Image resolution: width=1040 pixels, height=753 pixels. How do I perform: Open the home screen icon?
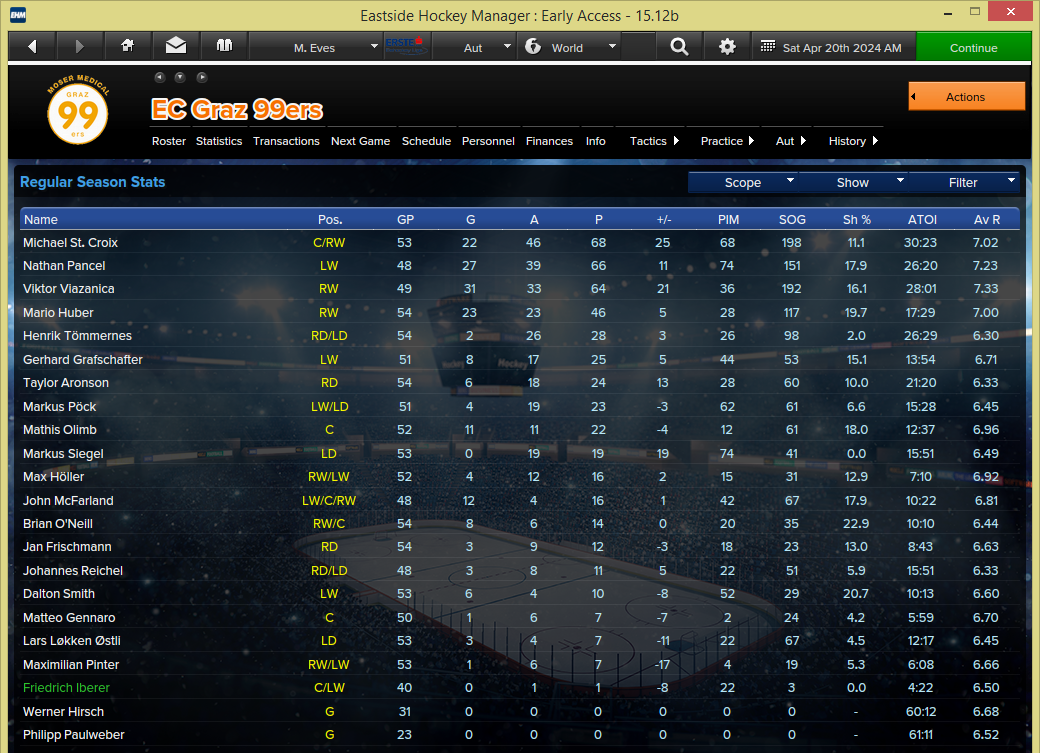[128, 46]
